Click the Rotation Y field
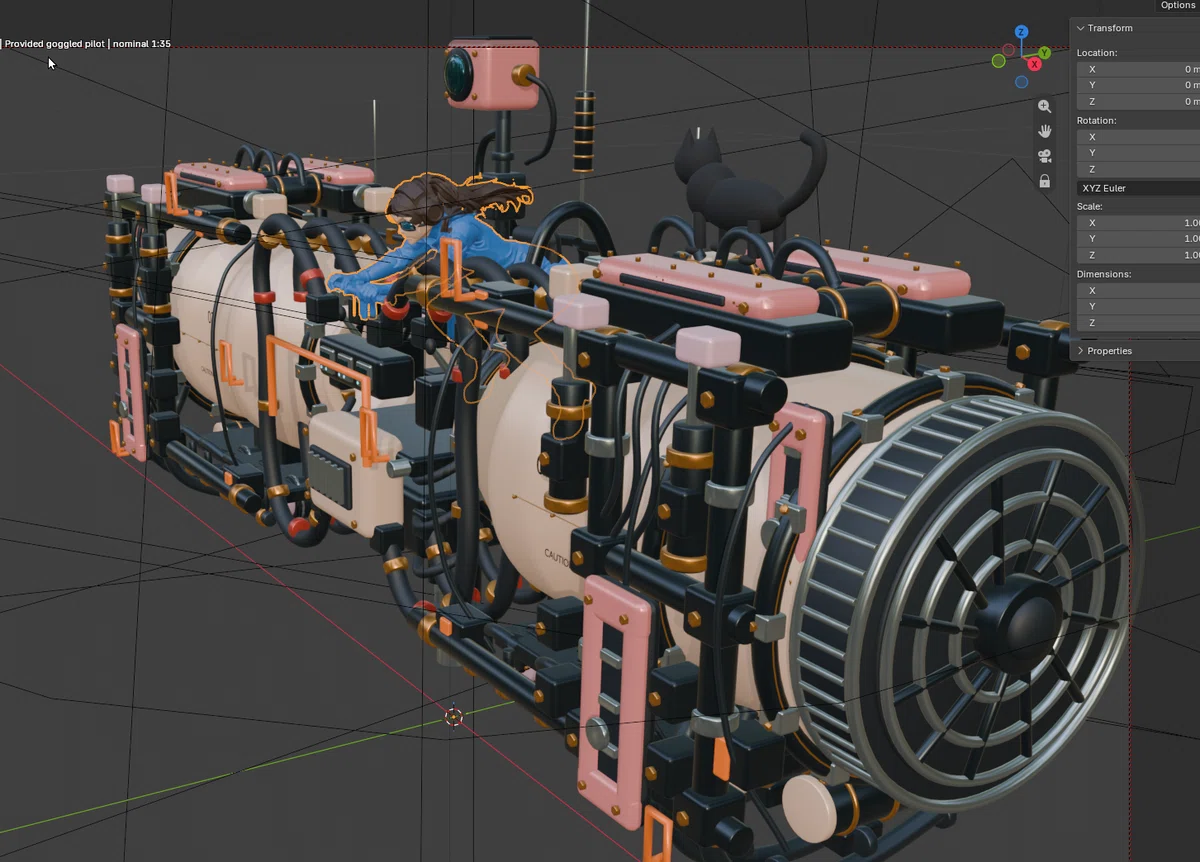1200x862 pixels. 1139,153
